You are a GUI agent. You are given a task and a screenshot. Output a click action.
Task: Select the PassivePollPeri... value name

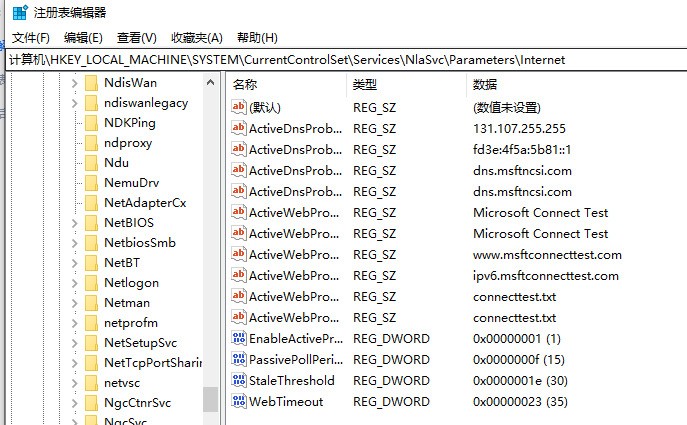pyautogui.click(x=296, y=359)
